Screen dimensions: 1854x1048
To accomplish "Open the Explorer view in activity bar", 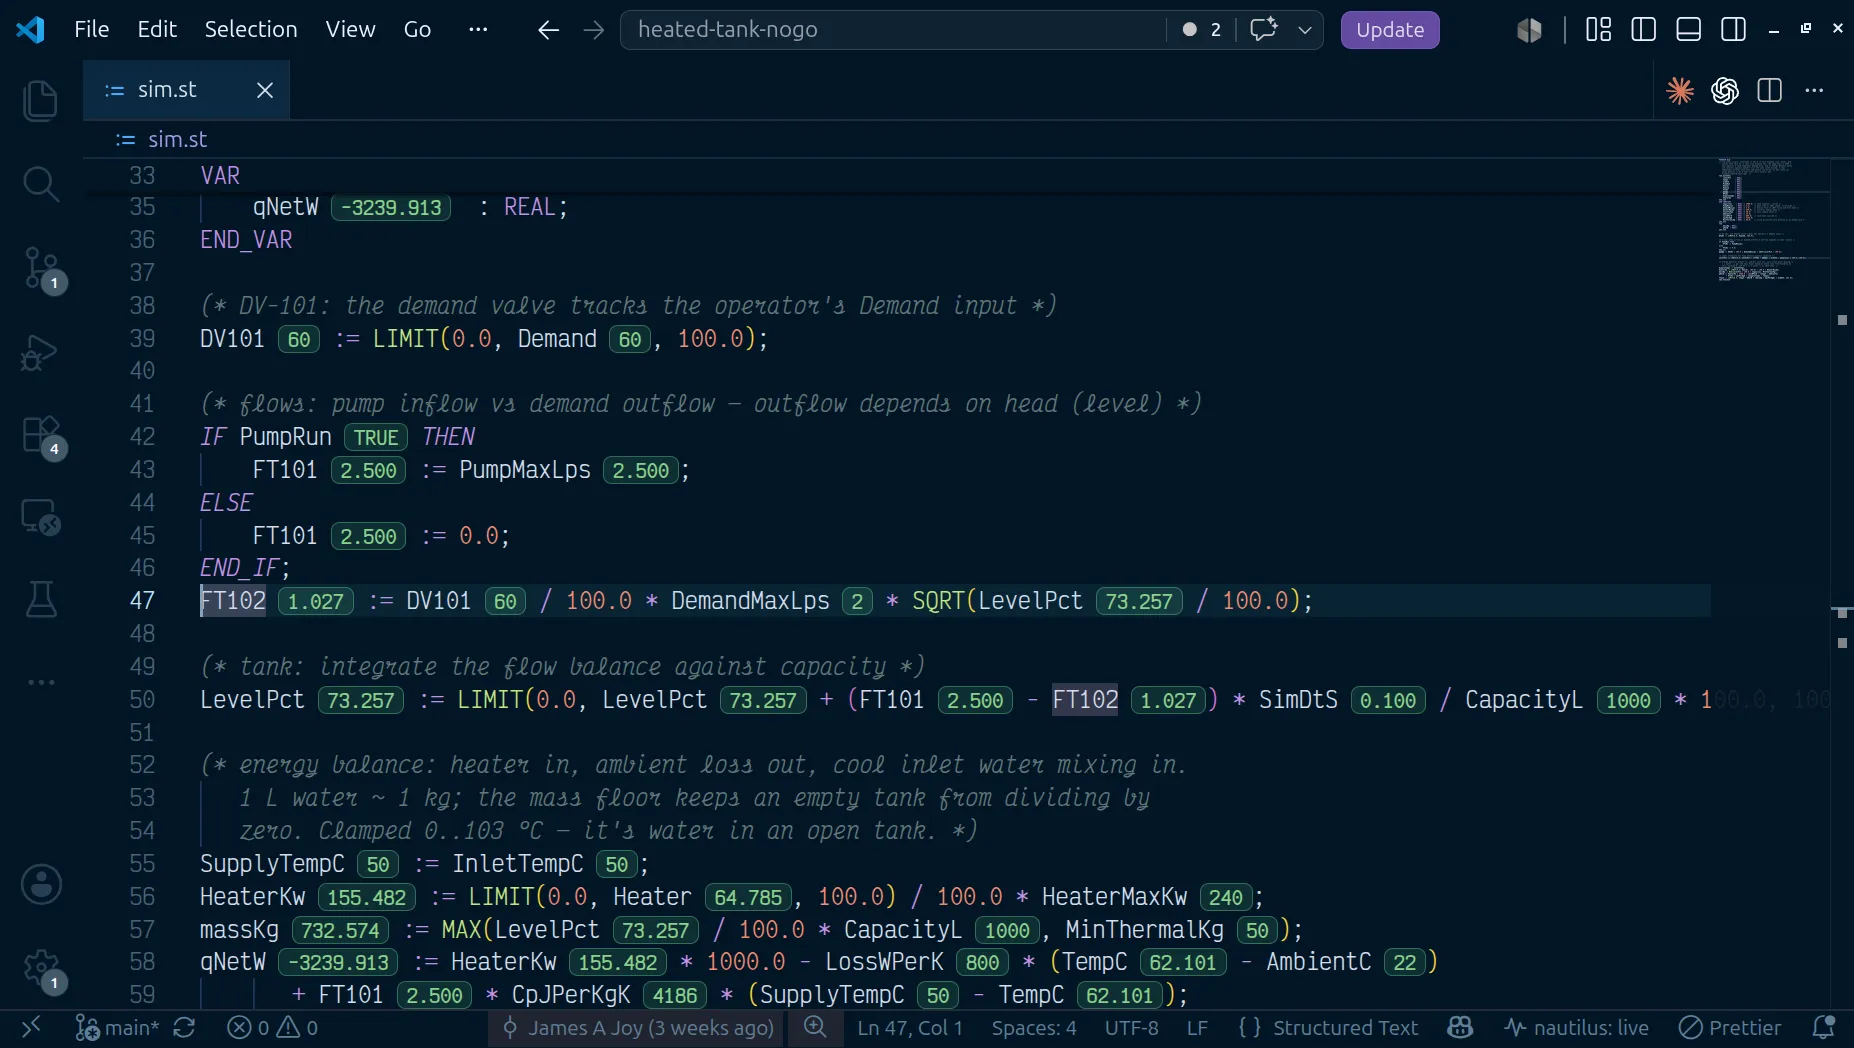I will pyautogui.click(x=41, y=101).
